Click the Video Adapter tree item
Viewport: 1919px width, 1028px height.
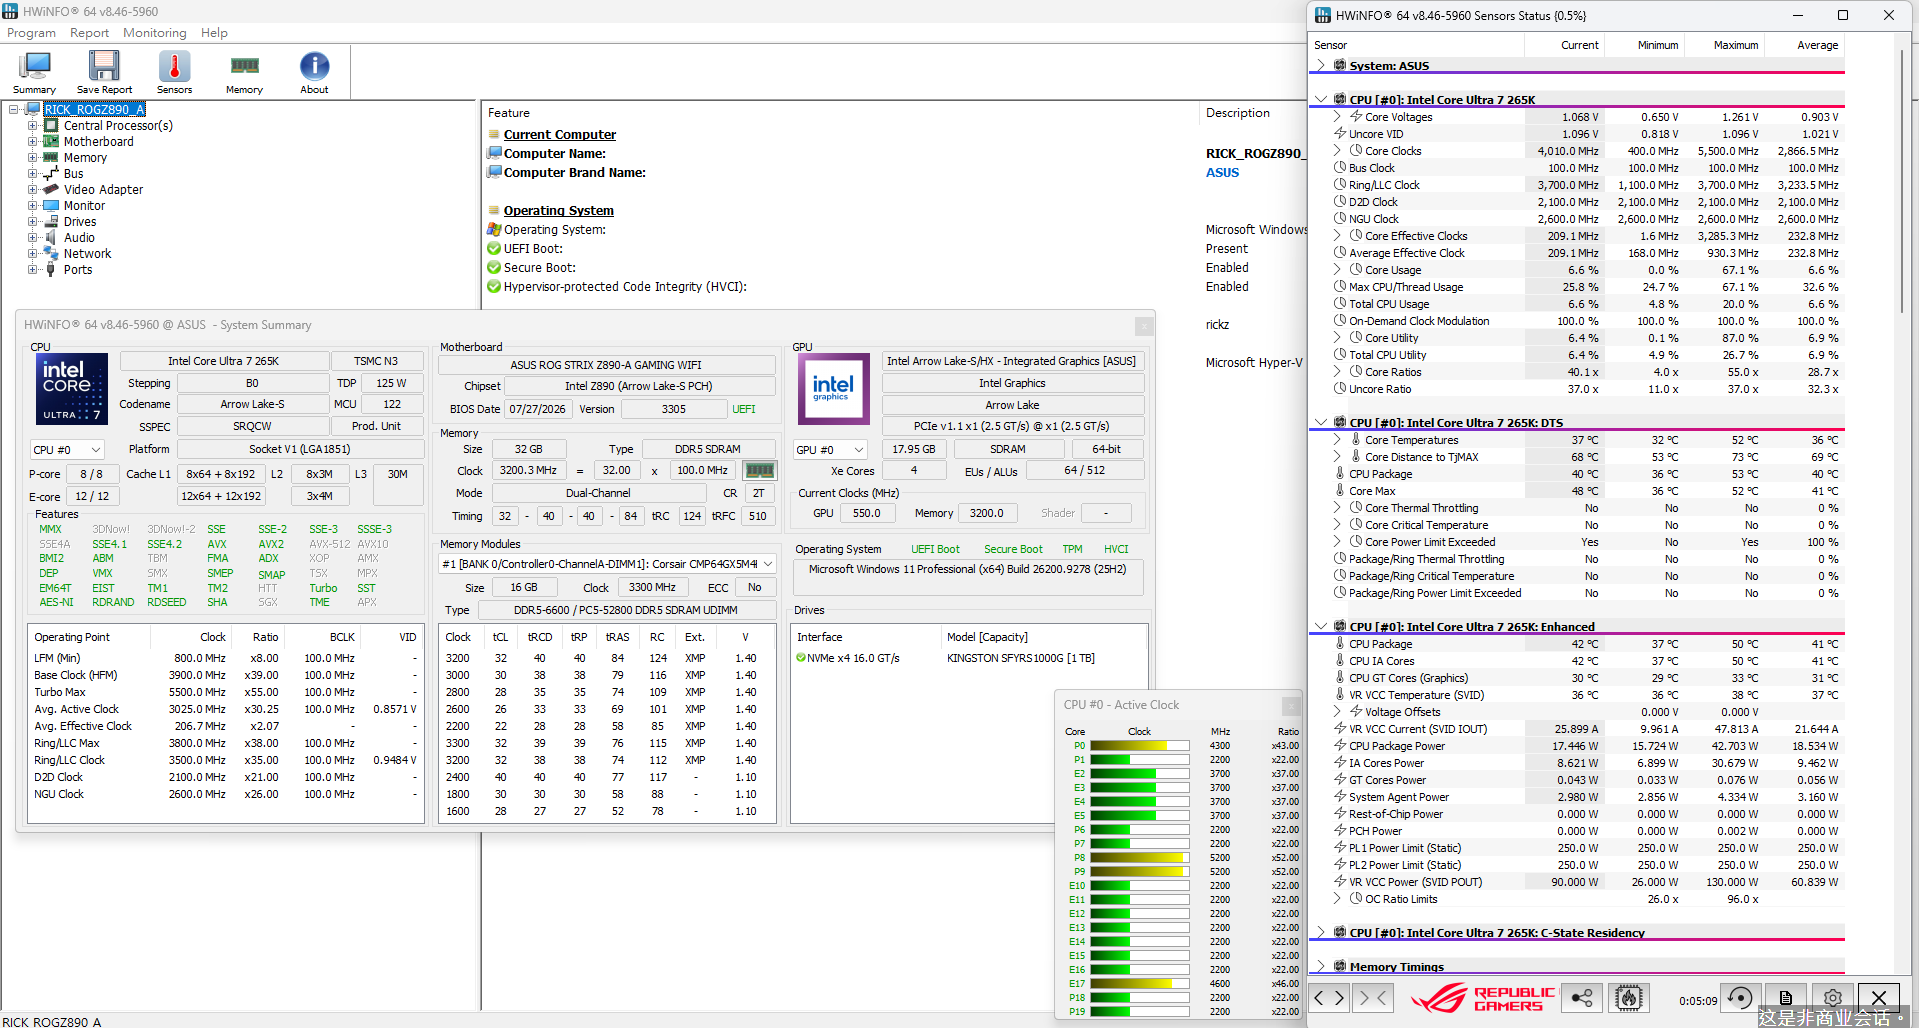coord(104,190)
